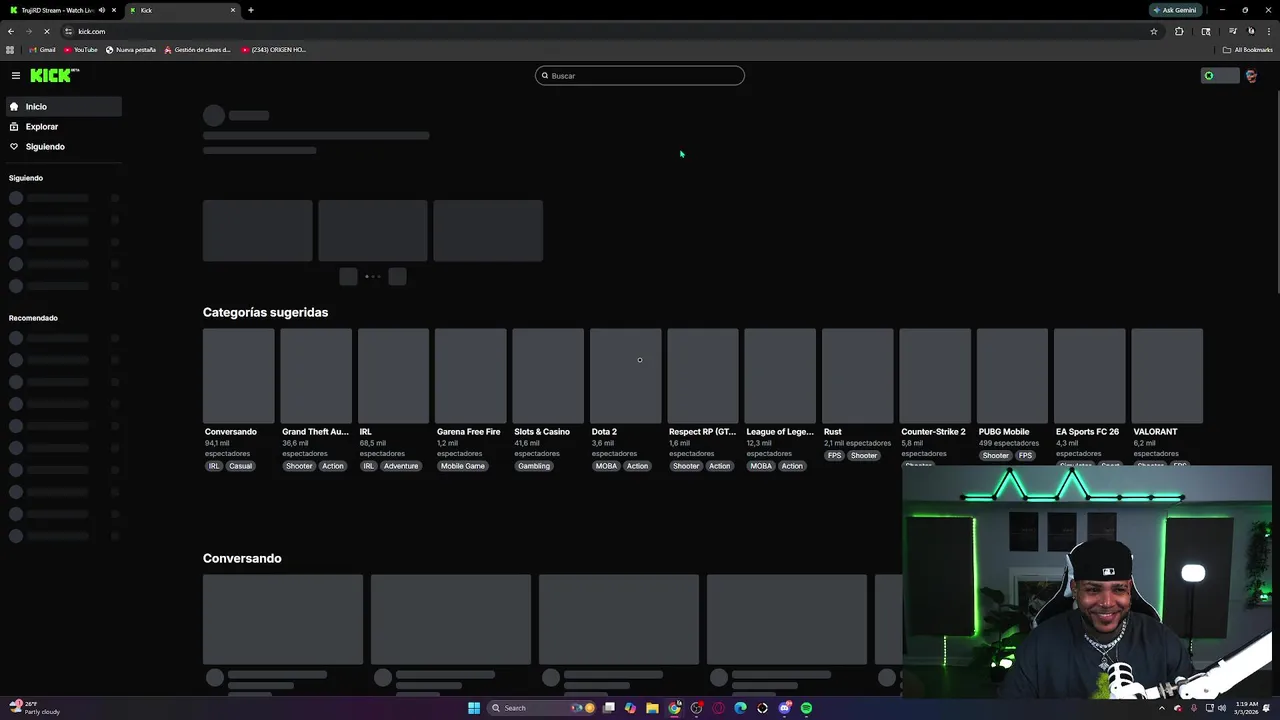The width and height of the screenshot is (1280, 720).
Task: Open the Nueva pestaña bookmark
Action: tap(131, 50)
